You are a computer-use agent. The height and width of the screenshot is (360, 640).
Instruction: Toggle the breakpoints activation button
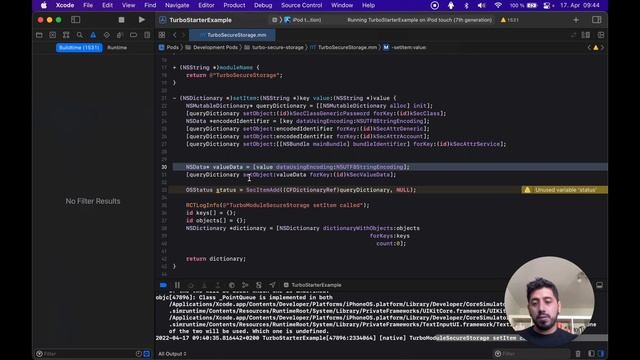coord(163,285)
